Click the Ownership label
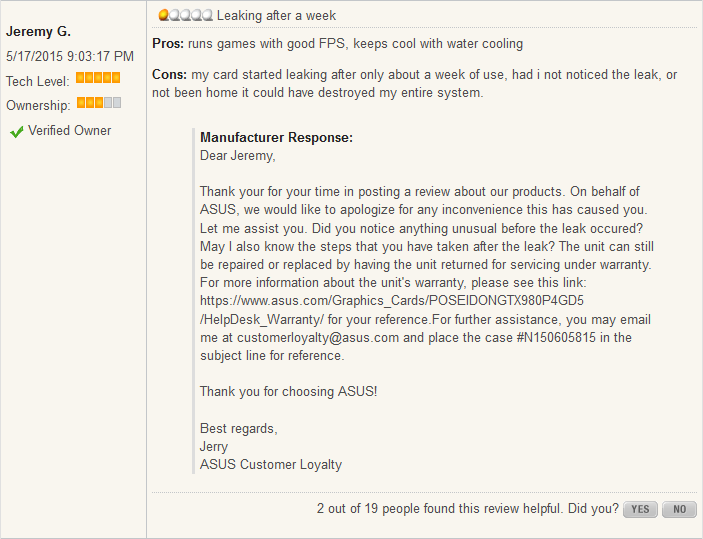Image resolution: width=703 pixels, height=539 pixels. (38, 105)
